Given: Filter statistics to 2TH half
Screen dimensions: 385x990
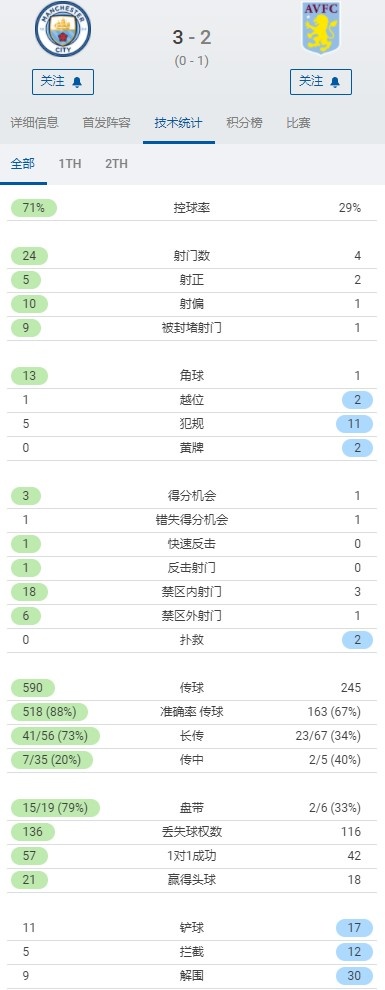Looking at the screenshot, I should pos(117,164).
